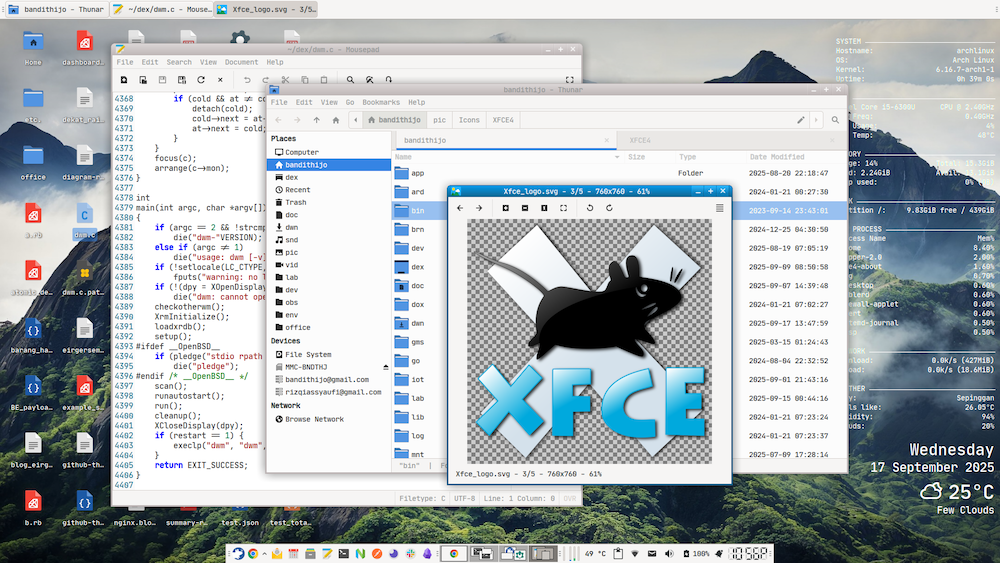Toggle fullscreen mode in Mousepad toolbar
The image size is (1000, 563).
click(570, 80)
